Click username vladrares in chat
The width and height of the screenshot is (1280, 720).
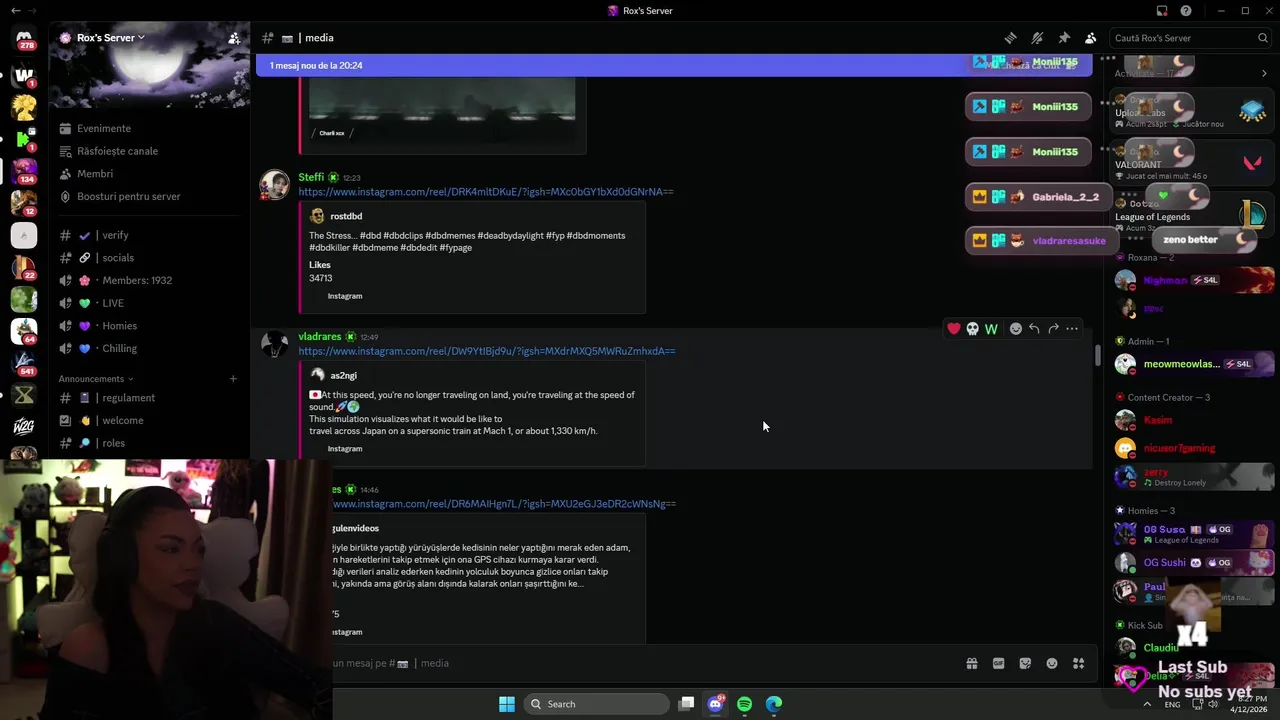(320, 337)
